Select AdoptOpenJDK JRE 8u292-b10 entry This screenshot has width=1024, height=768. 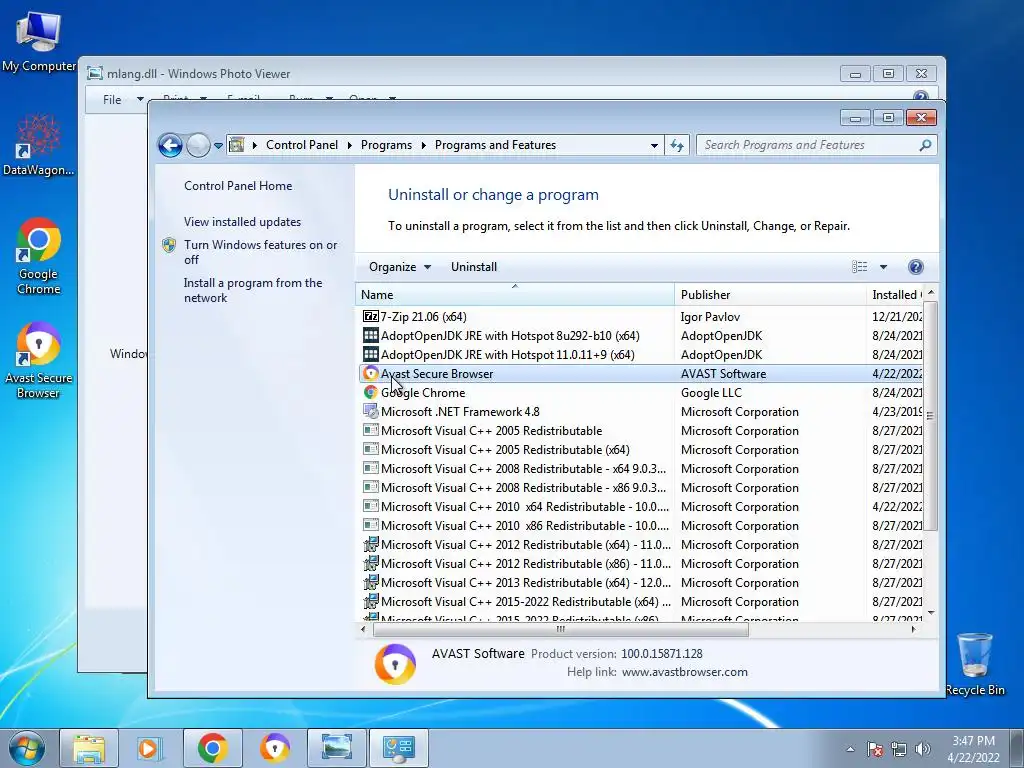[x=509, y=336]
